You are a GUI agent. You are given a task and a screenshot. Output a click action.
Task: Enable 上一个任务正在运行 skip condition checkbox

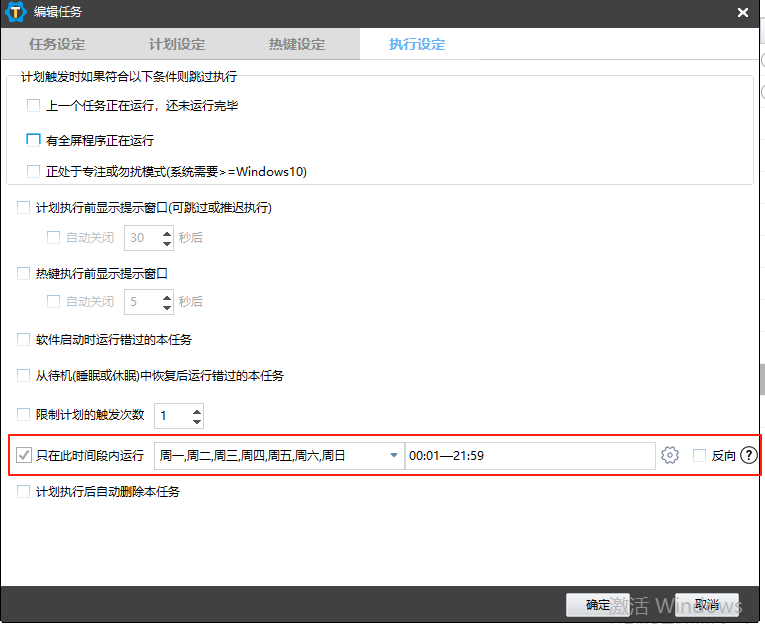pos(34,106)
